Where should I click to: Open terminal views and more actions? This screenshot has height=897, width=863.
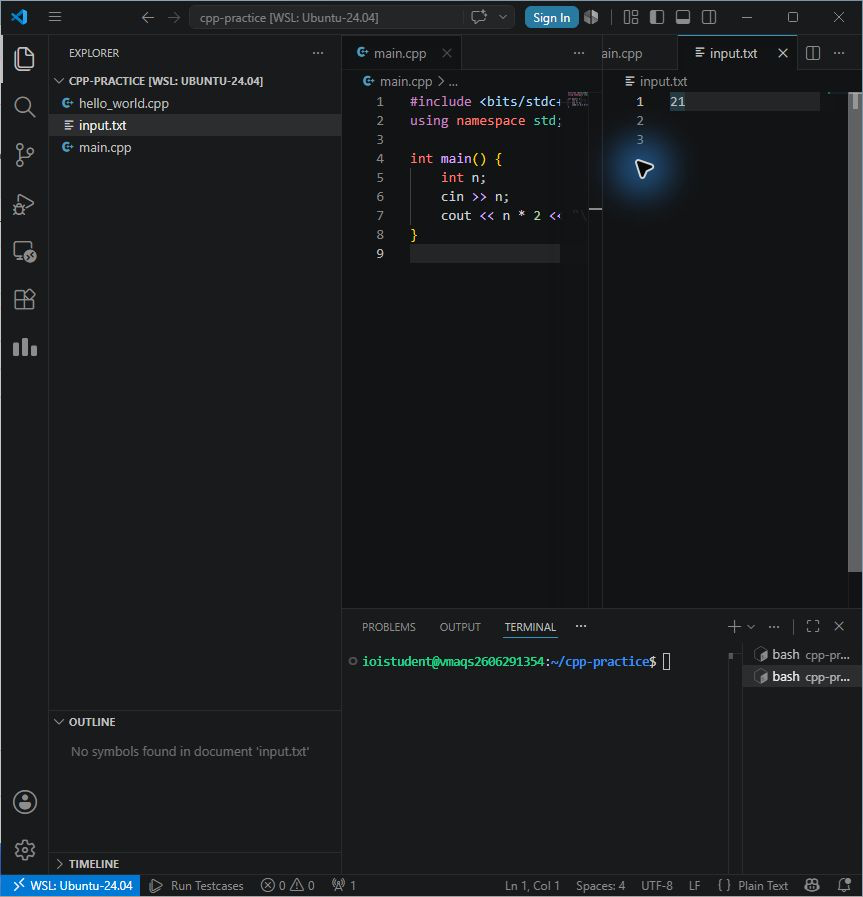pos(774,627)
